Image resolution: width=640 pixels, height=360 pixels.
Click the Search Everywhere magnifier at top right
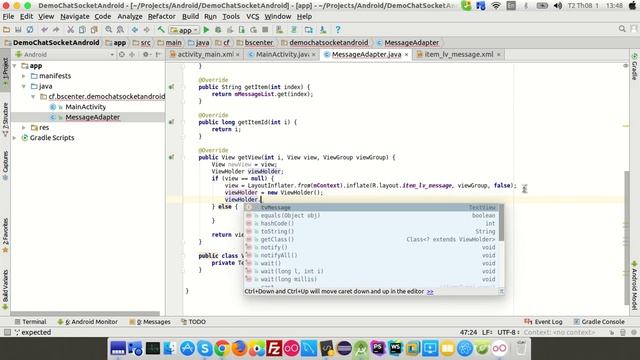[x=622, y=29]
